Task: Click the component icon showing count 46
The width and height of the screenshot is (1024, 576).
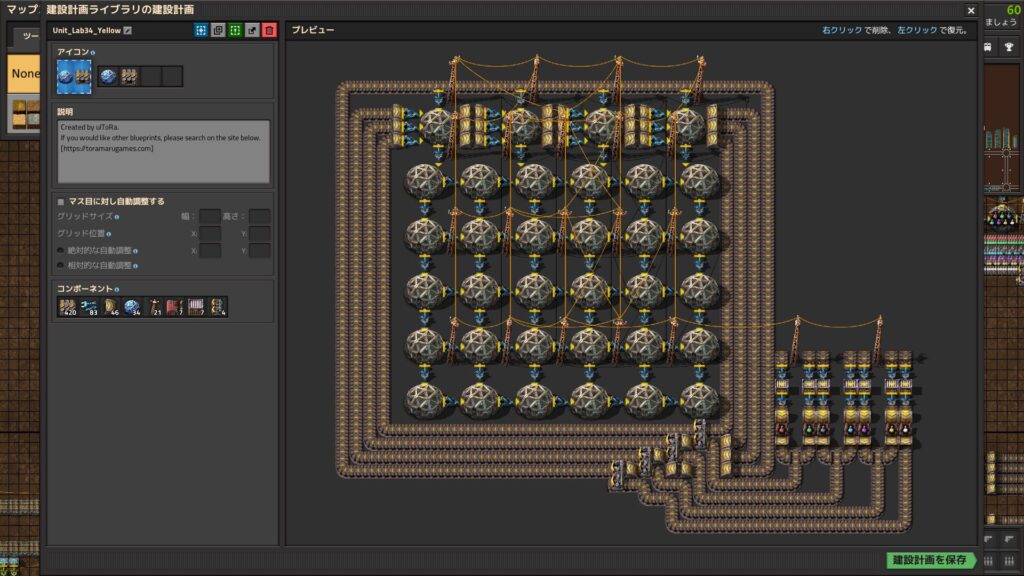Action: click(x=111, y=307)
